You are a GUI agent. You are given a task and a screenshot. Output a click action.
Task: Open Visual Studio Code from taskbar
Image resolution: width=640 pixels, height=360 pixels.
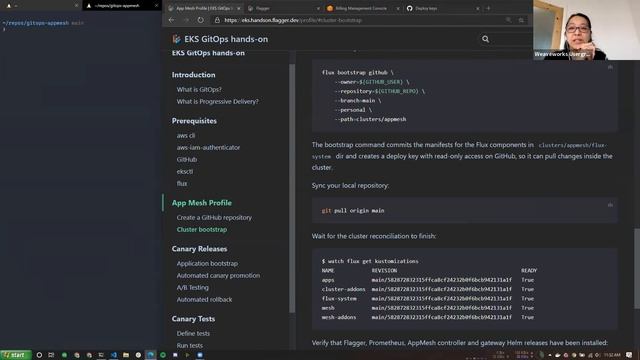pyautogui.click(x=113, y=355)
